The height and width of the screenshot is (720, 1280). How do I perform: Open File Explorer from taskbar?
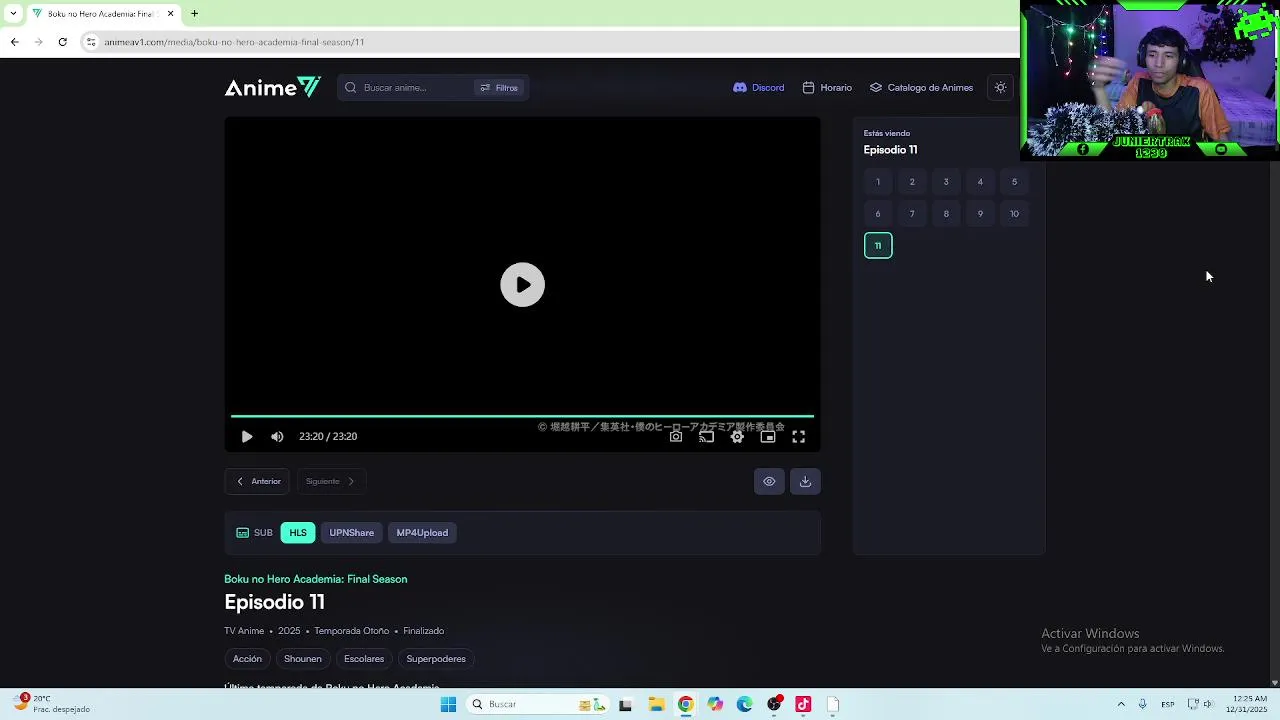[x=656, y=705]
